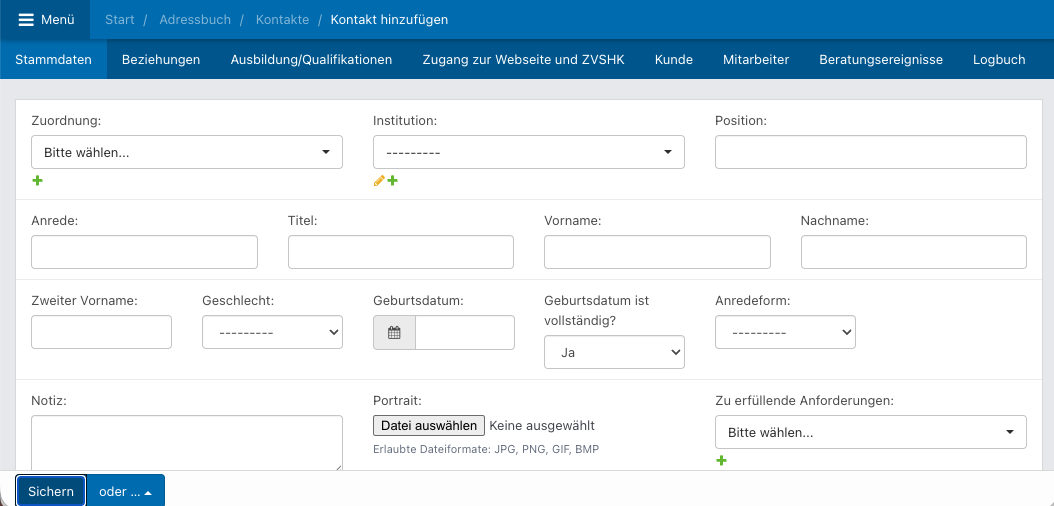Open the hamburger Menü button
Image resolution: width=1054 pixels, height=506 pixels.
(x=45, y=19)
